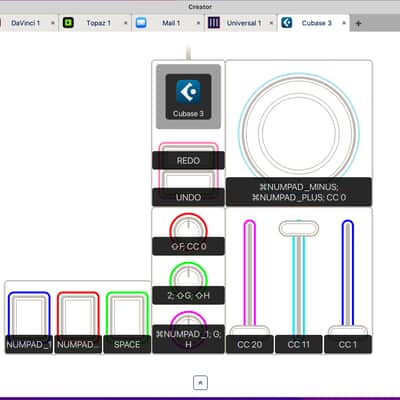400x400 pixels.
Task: Click the NUMPAD_1 button label
Action: (x=29, y=344)
